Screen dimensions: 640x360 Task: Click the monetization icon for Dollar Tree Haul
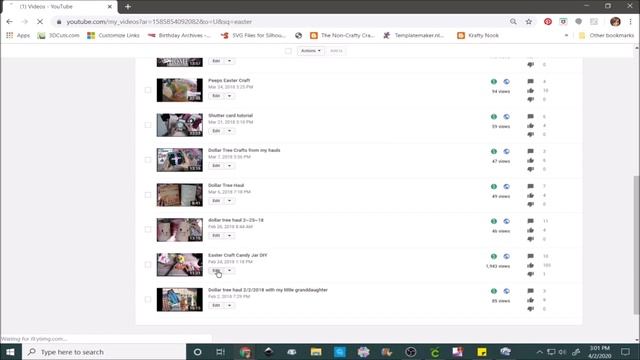pos(494,187)
